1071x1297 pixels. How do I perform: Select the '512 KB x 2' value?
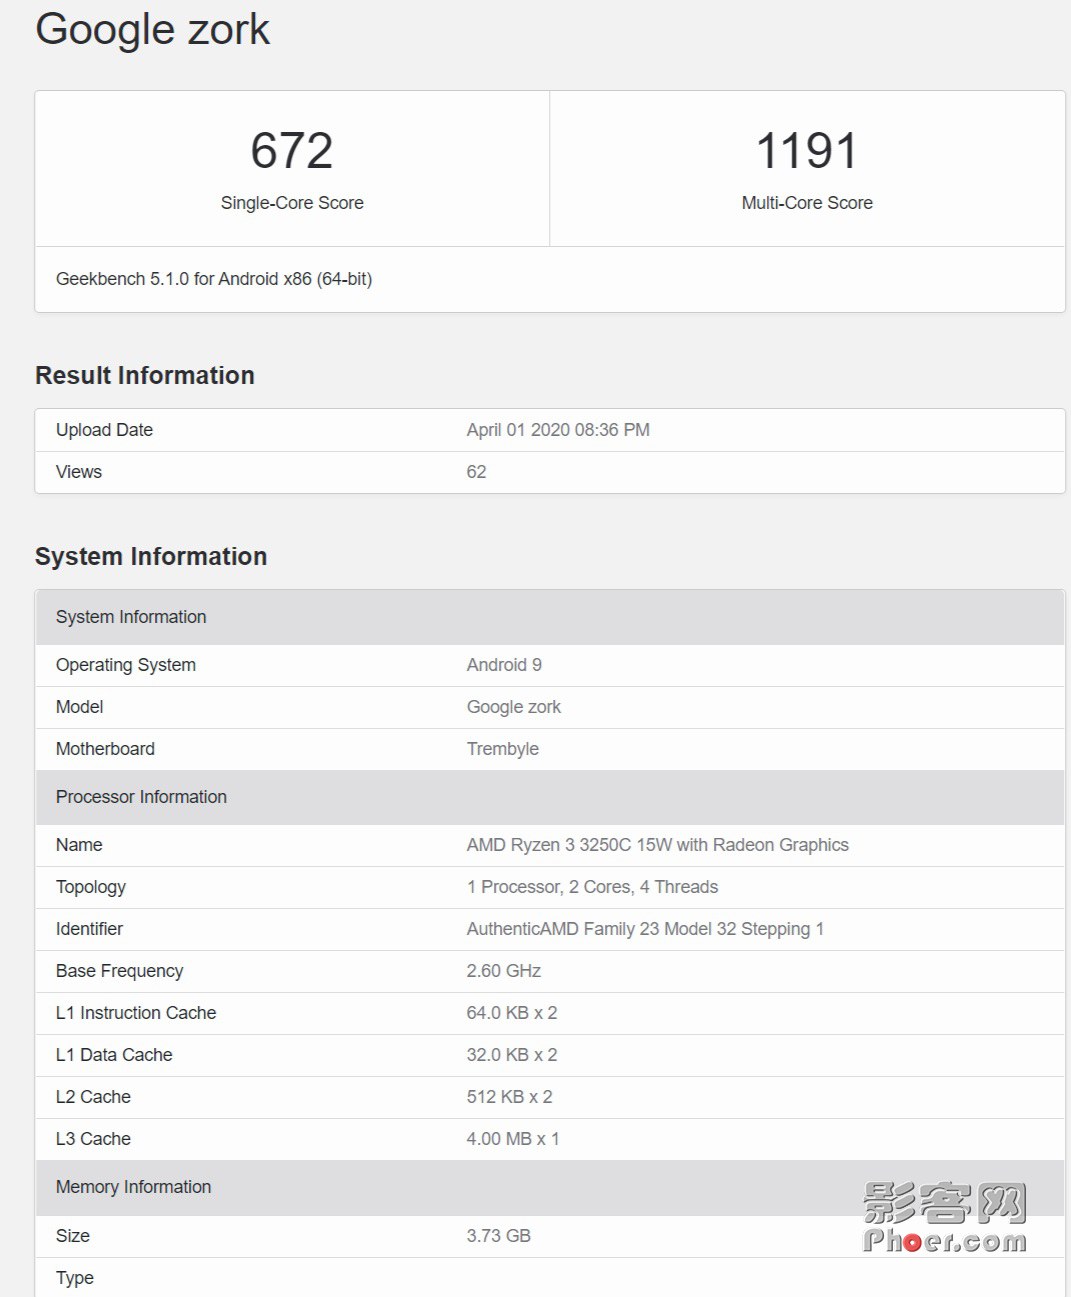[x=509, y=1097]
